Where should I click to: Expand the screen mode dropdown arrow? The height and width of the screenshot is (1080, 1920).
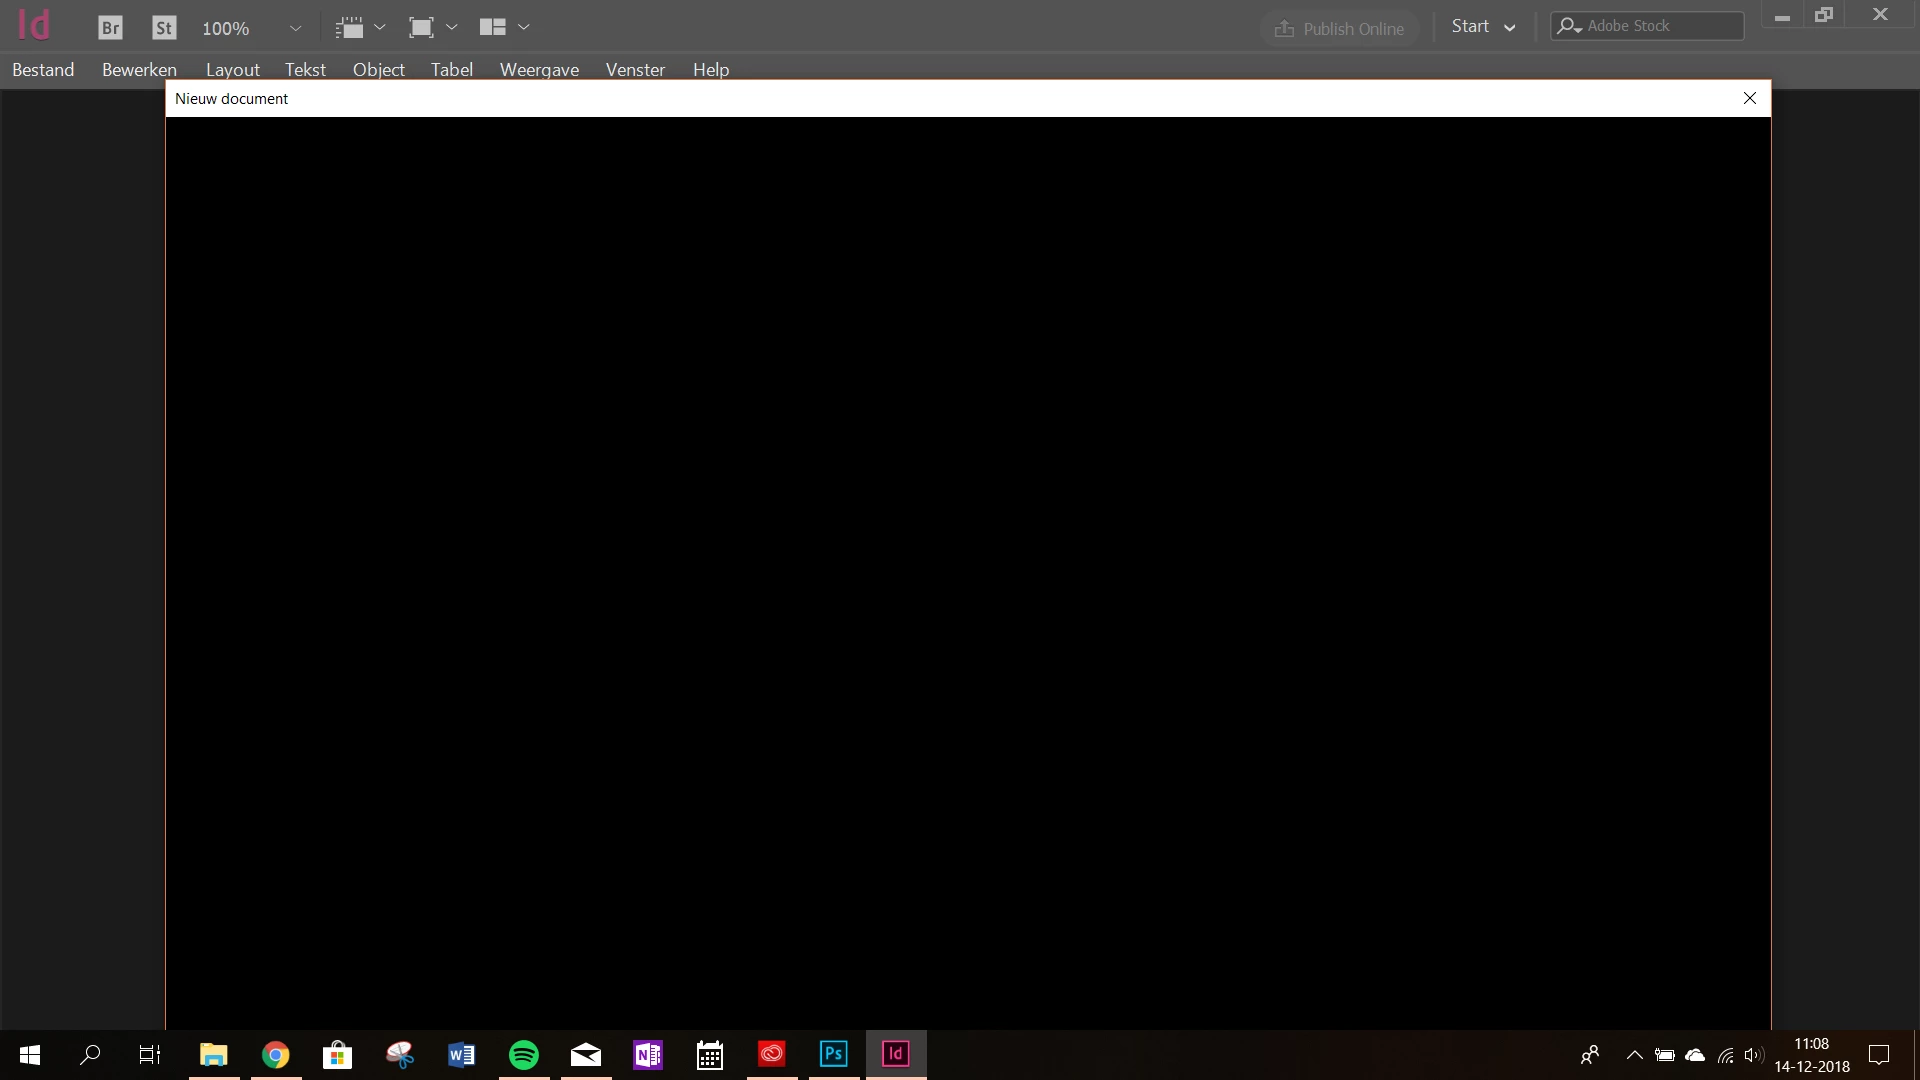click(452, 28)
